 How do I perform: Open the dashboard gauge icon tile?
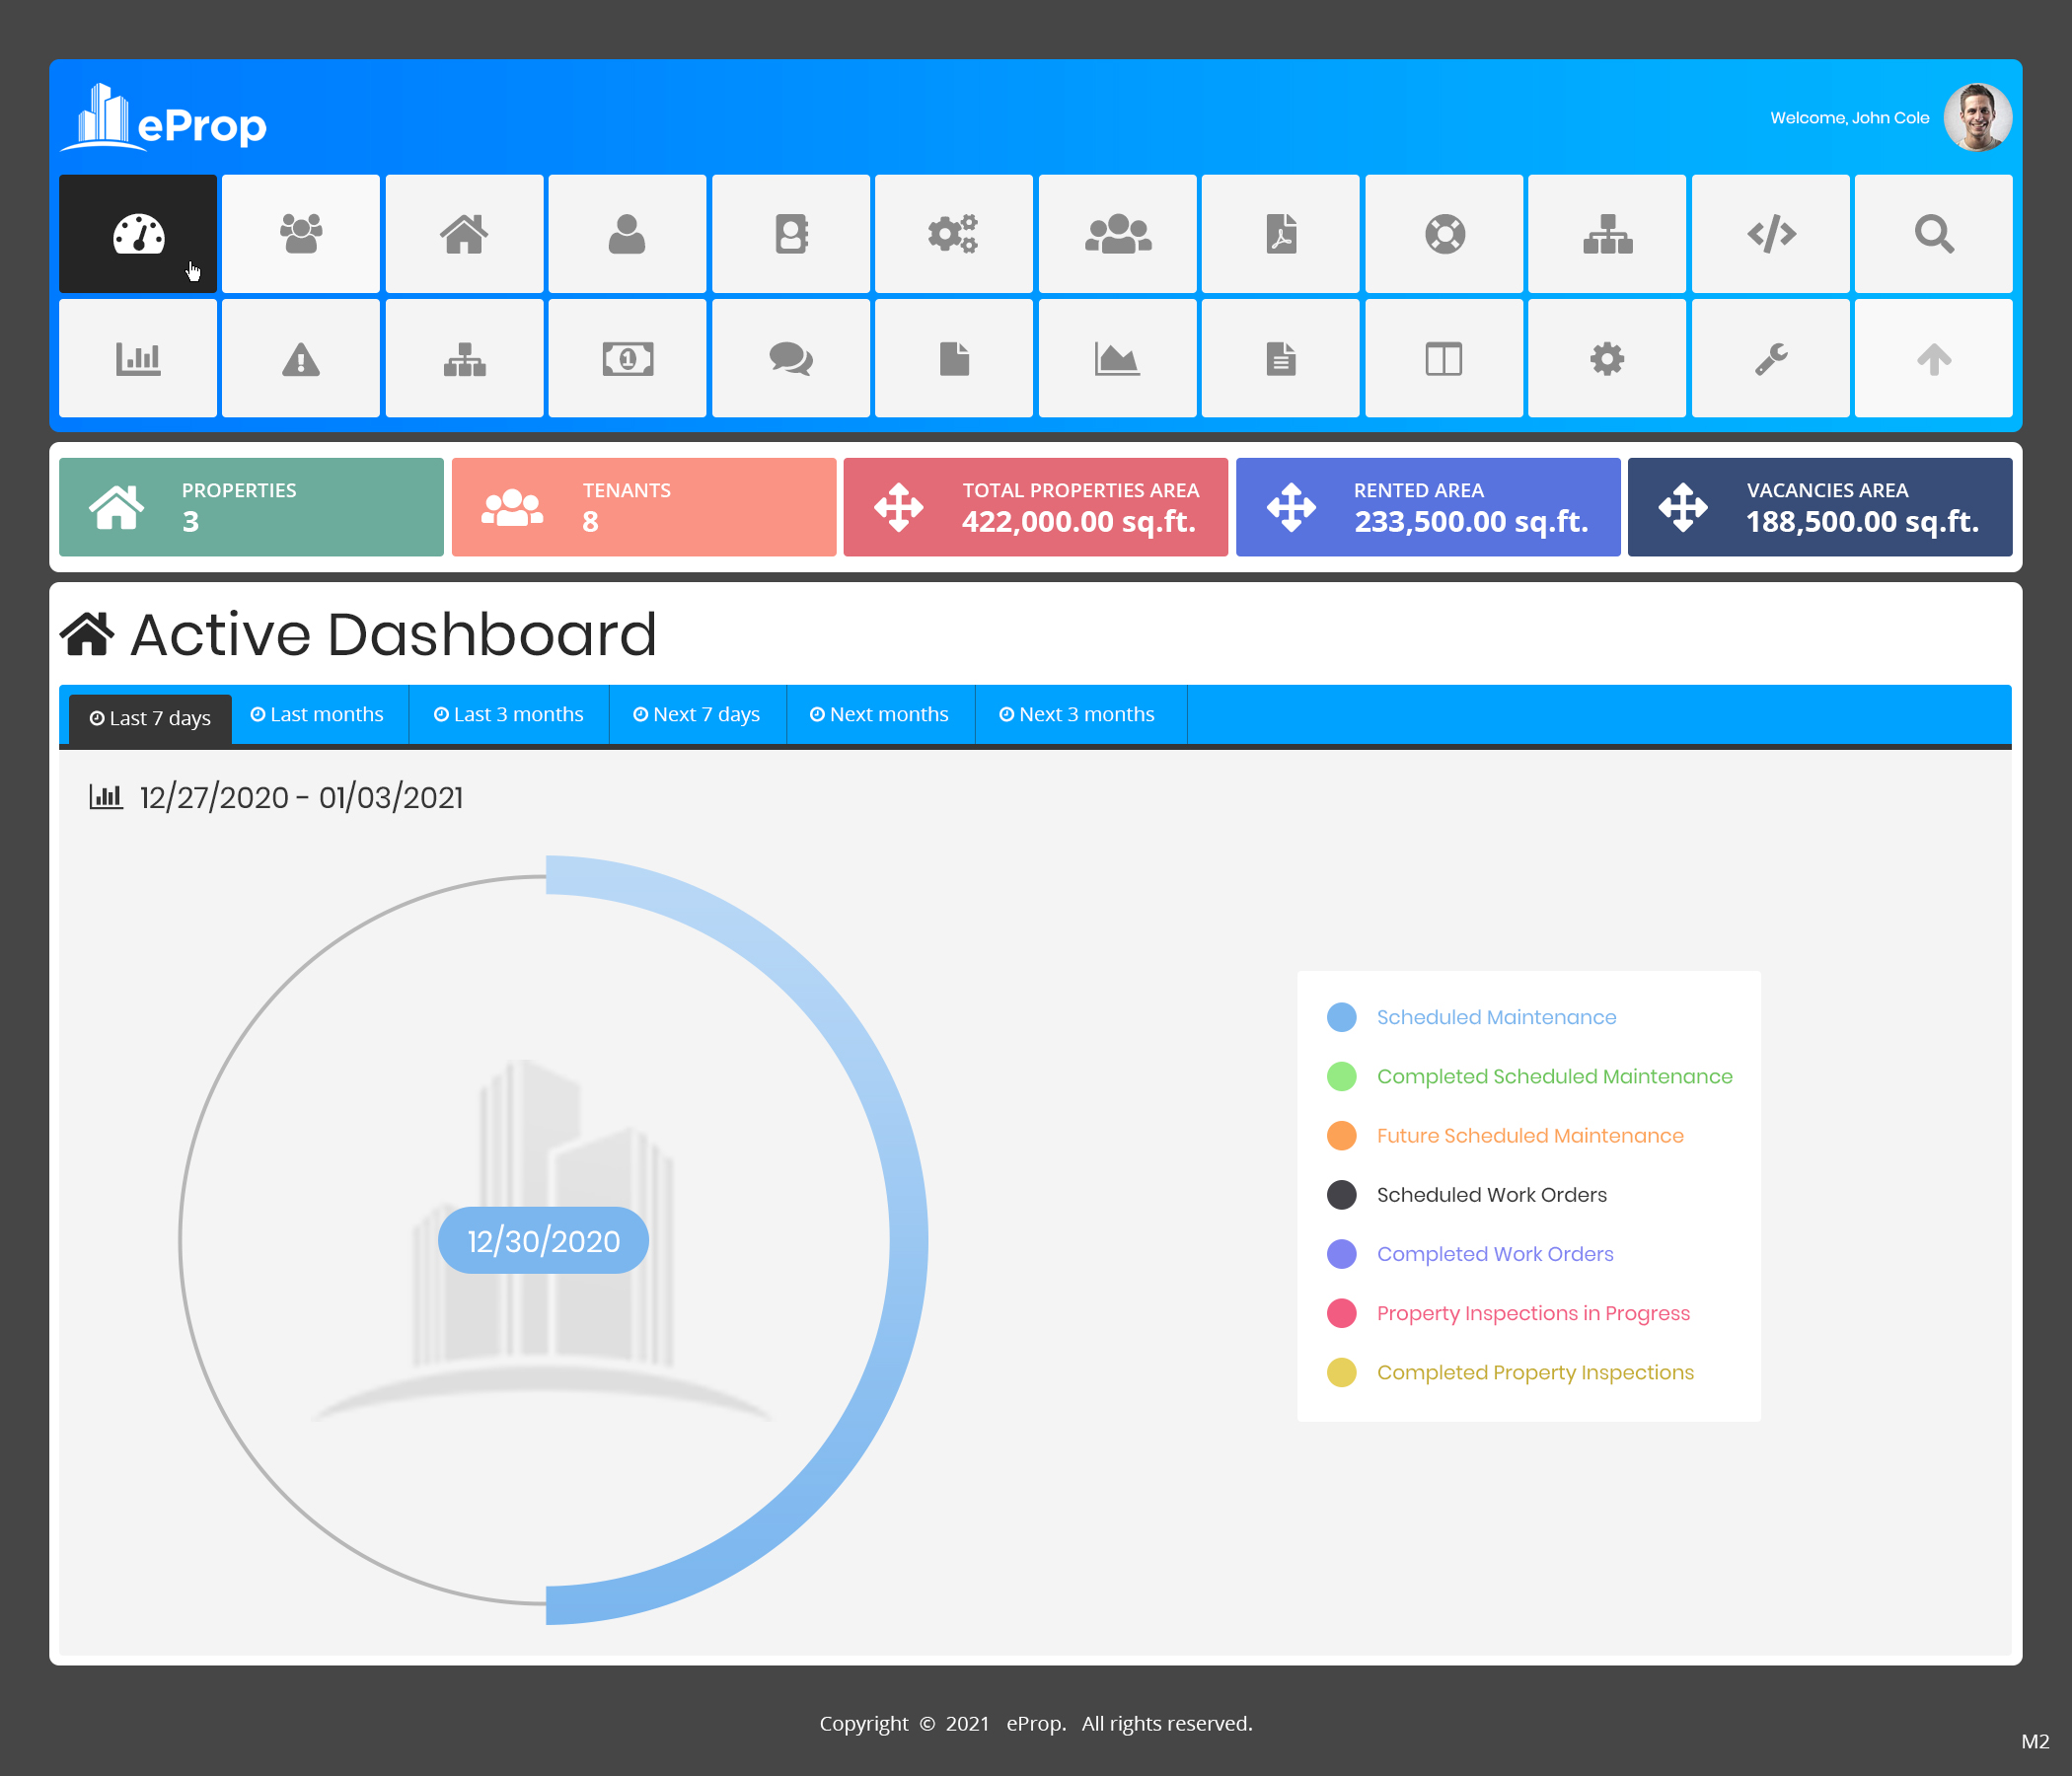138,234
